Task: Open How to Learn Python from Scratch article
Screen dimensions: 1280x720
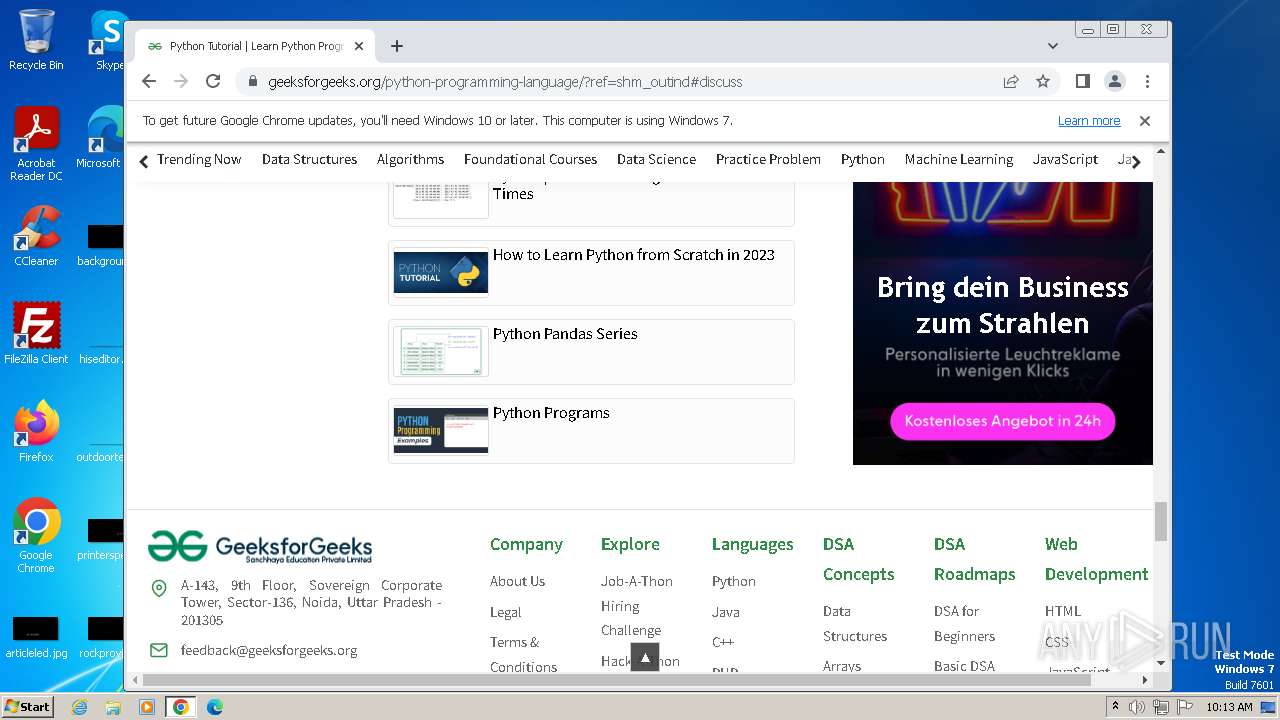Action: [634, 255]
